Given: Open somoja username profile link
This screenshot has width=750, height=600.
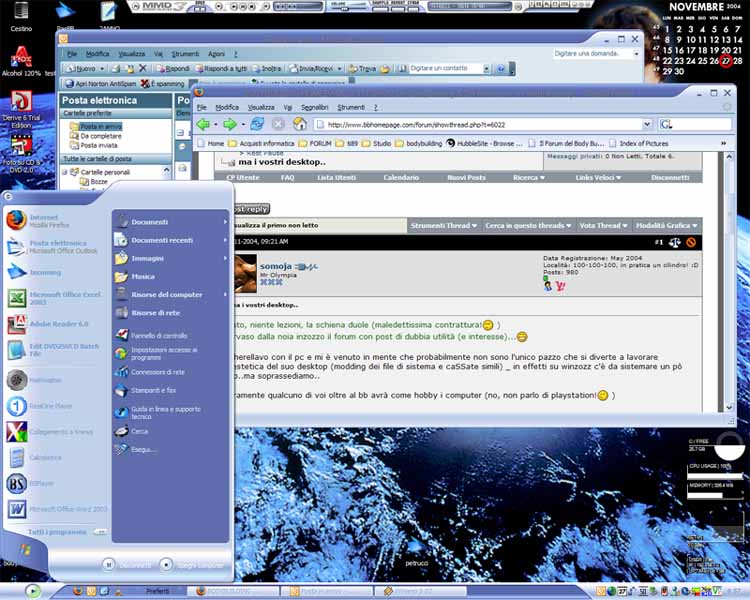Looking at the screenshot, I should pyautogui.click(x=276, y=266).
